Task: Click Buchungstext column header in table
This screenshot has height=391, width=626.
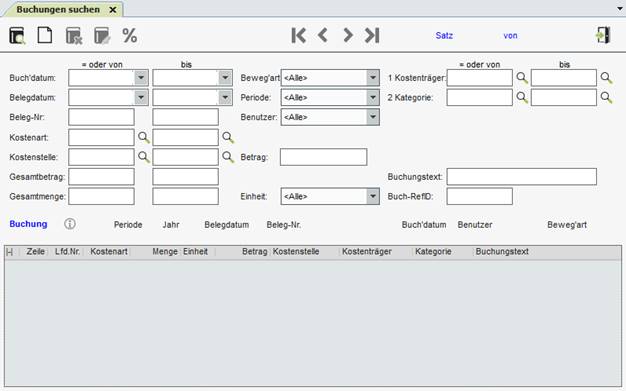Action: tap(502, 252)
